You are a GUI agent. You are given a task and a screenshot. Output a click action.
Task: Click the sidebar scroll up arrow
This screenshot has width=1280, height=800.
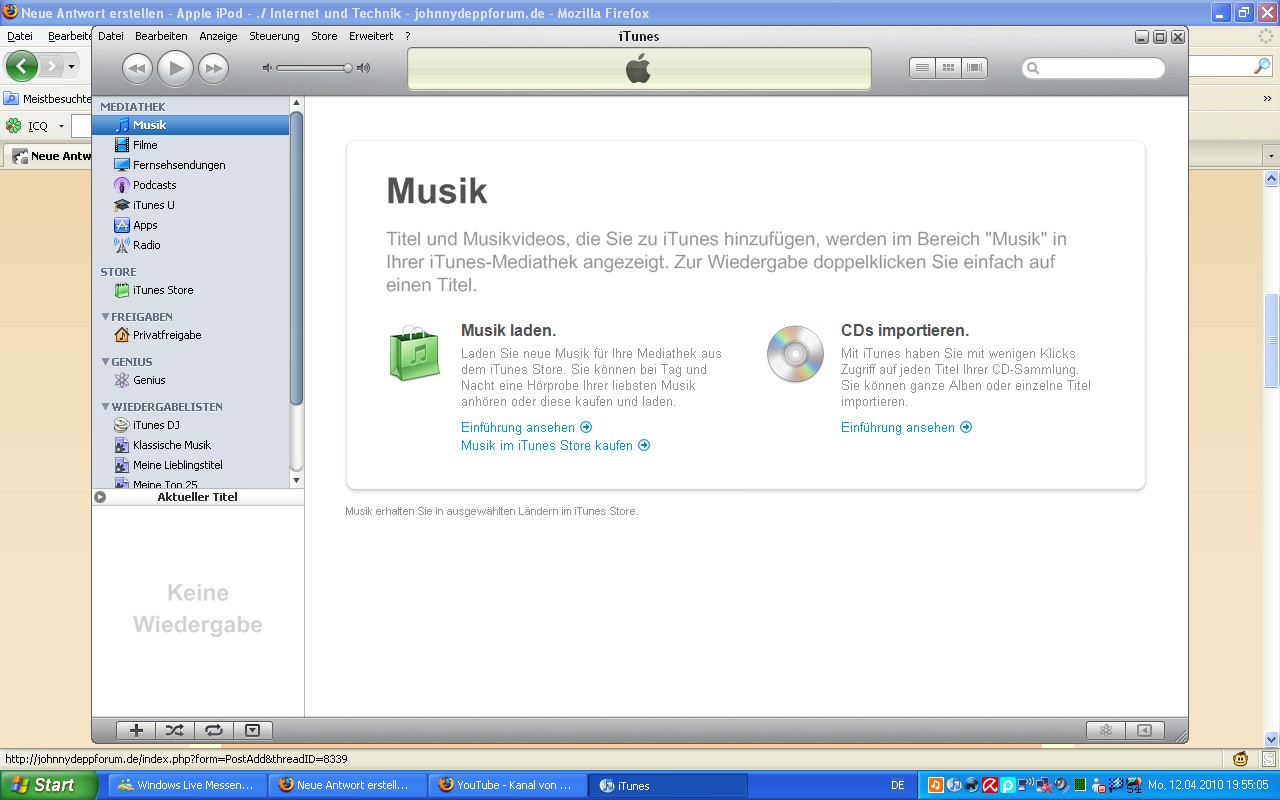tap(296, 103)
